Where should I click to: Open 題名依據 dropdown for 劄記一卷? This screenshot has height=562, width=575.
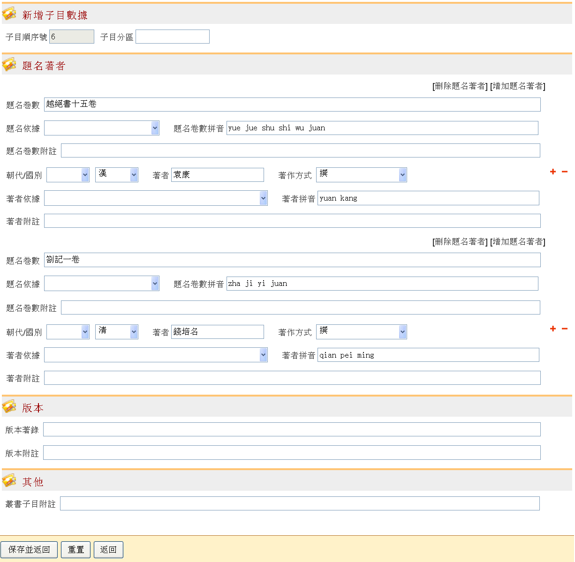click(x=102, y=283)
